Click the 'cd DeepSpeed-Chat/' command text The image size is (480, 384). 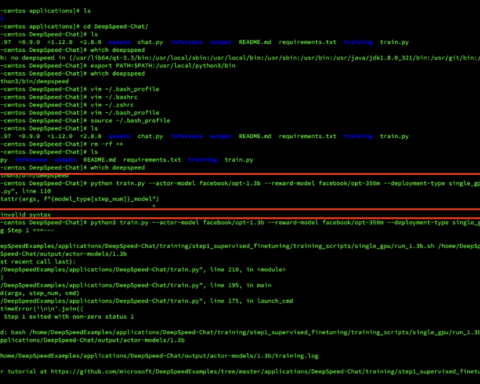click(116, 26)
